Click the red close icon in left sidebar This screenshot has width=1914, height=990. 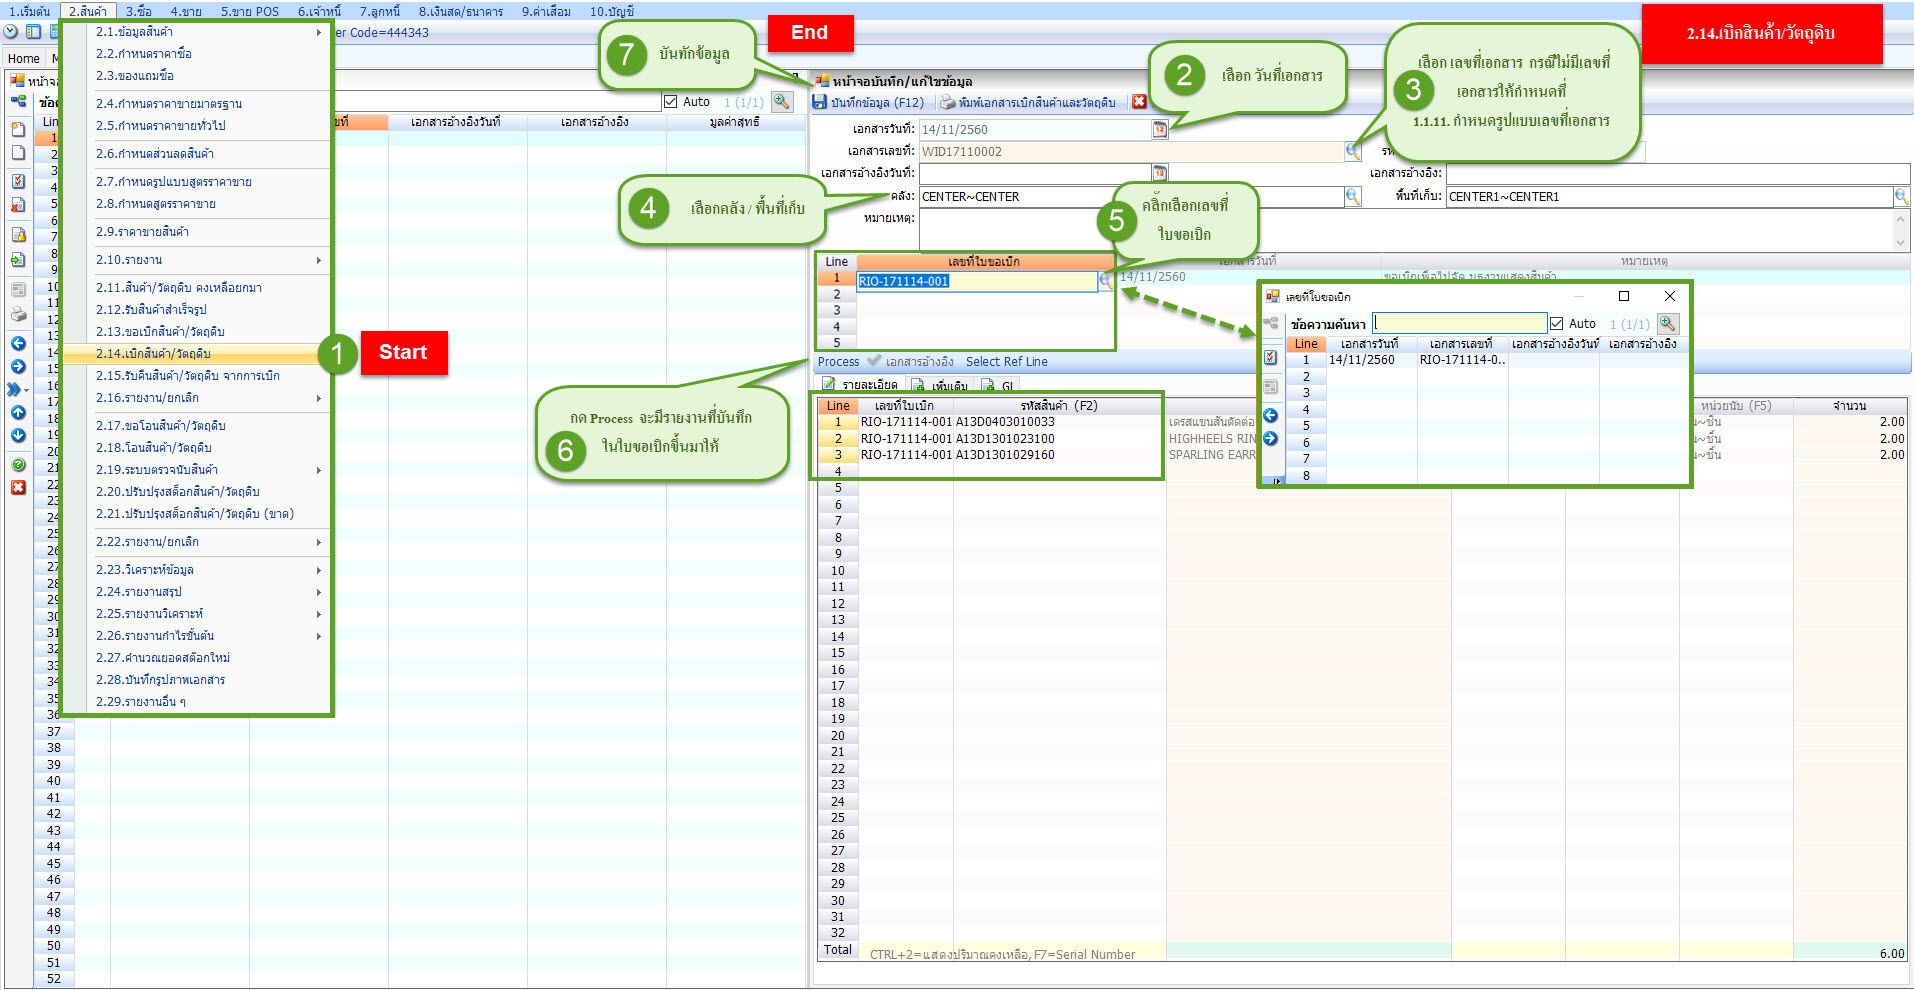[x=18, y=487]
